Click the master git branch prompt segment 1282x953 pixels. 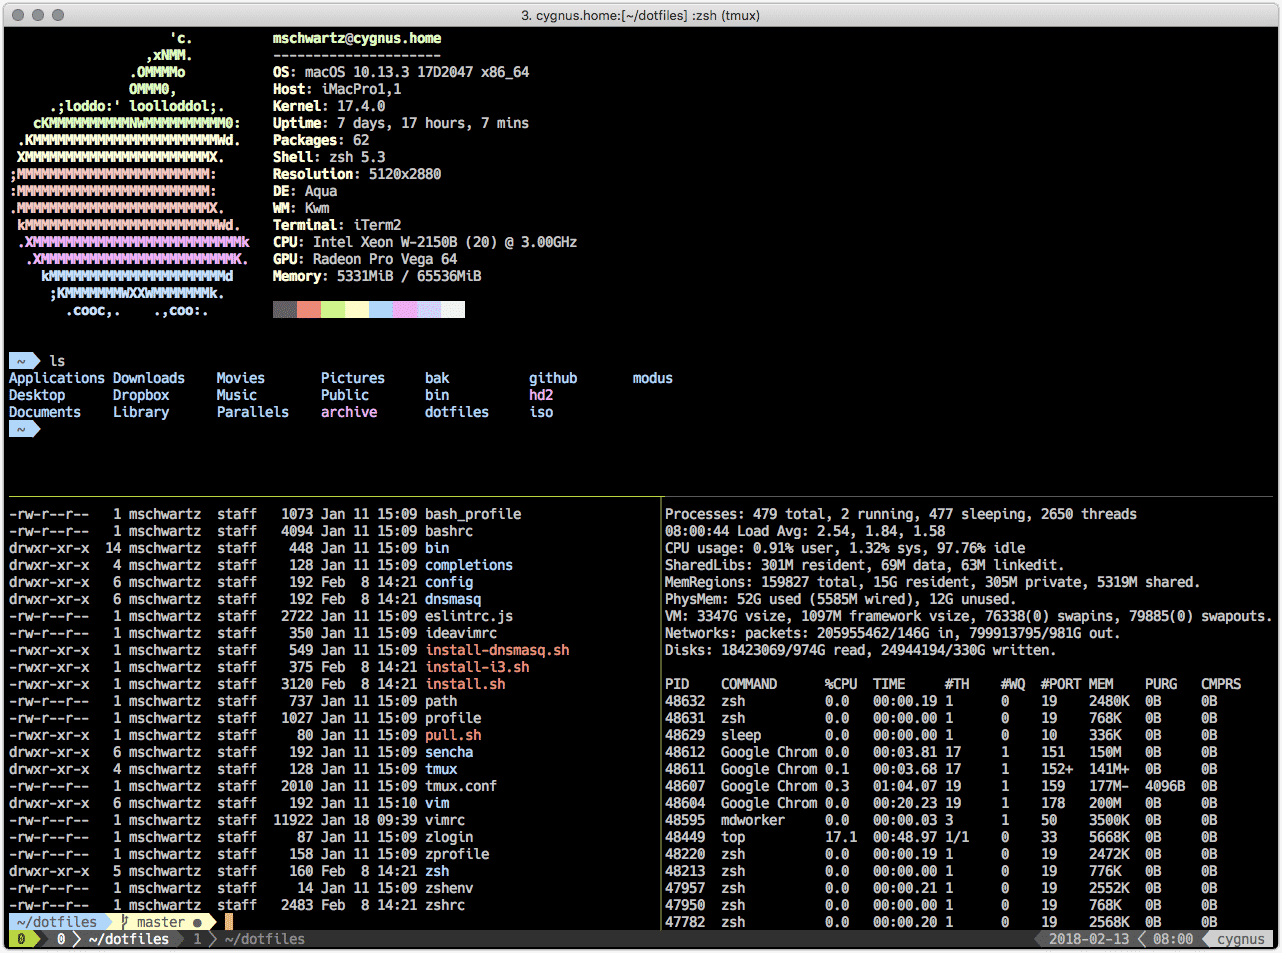coord(161,922)
